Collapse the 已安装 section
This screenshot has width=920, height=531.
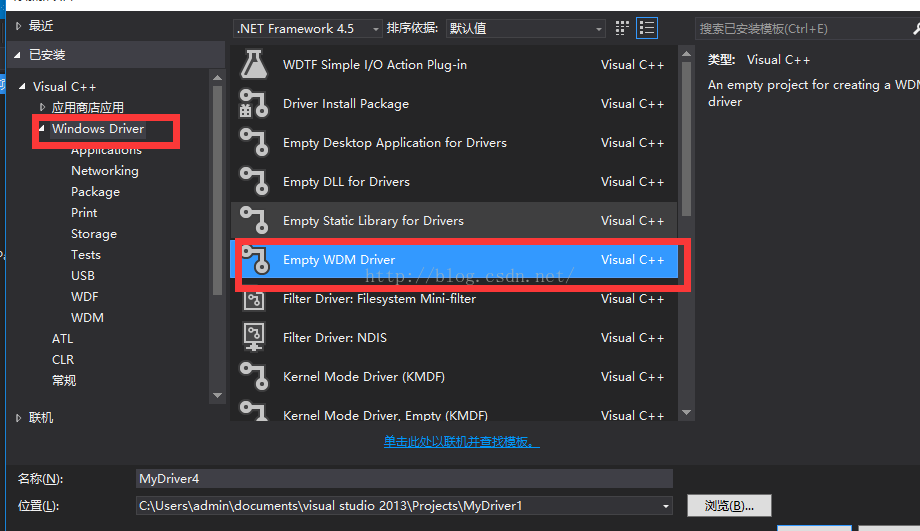(18, 55)
